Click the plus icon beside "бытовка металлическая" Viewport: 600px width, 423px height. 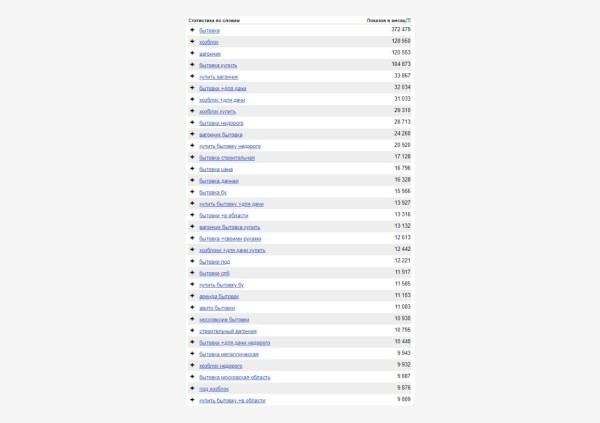pos(192,353)
